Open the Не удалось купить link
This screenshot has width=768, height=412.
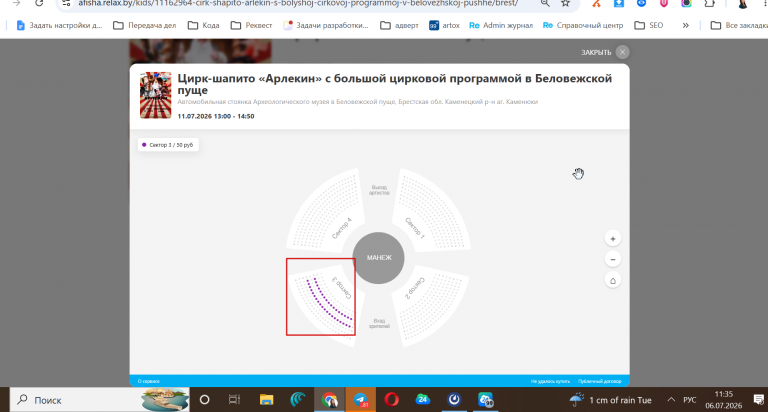(x=550, y=381)
